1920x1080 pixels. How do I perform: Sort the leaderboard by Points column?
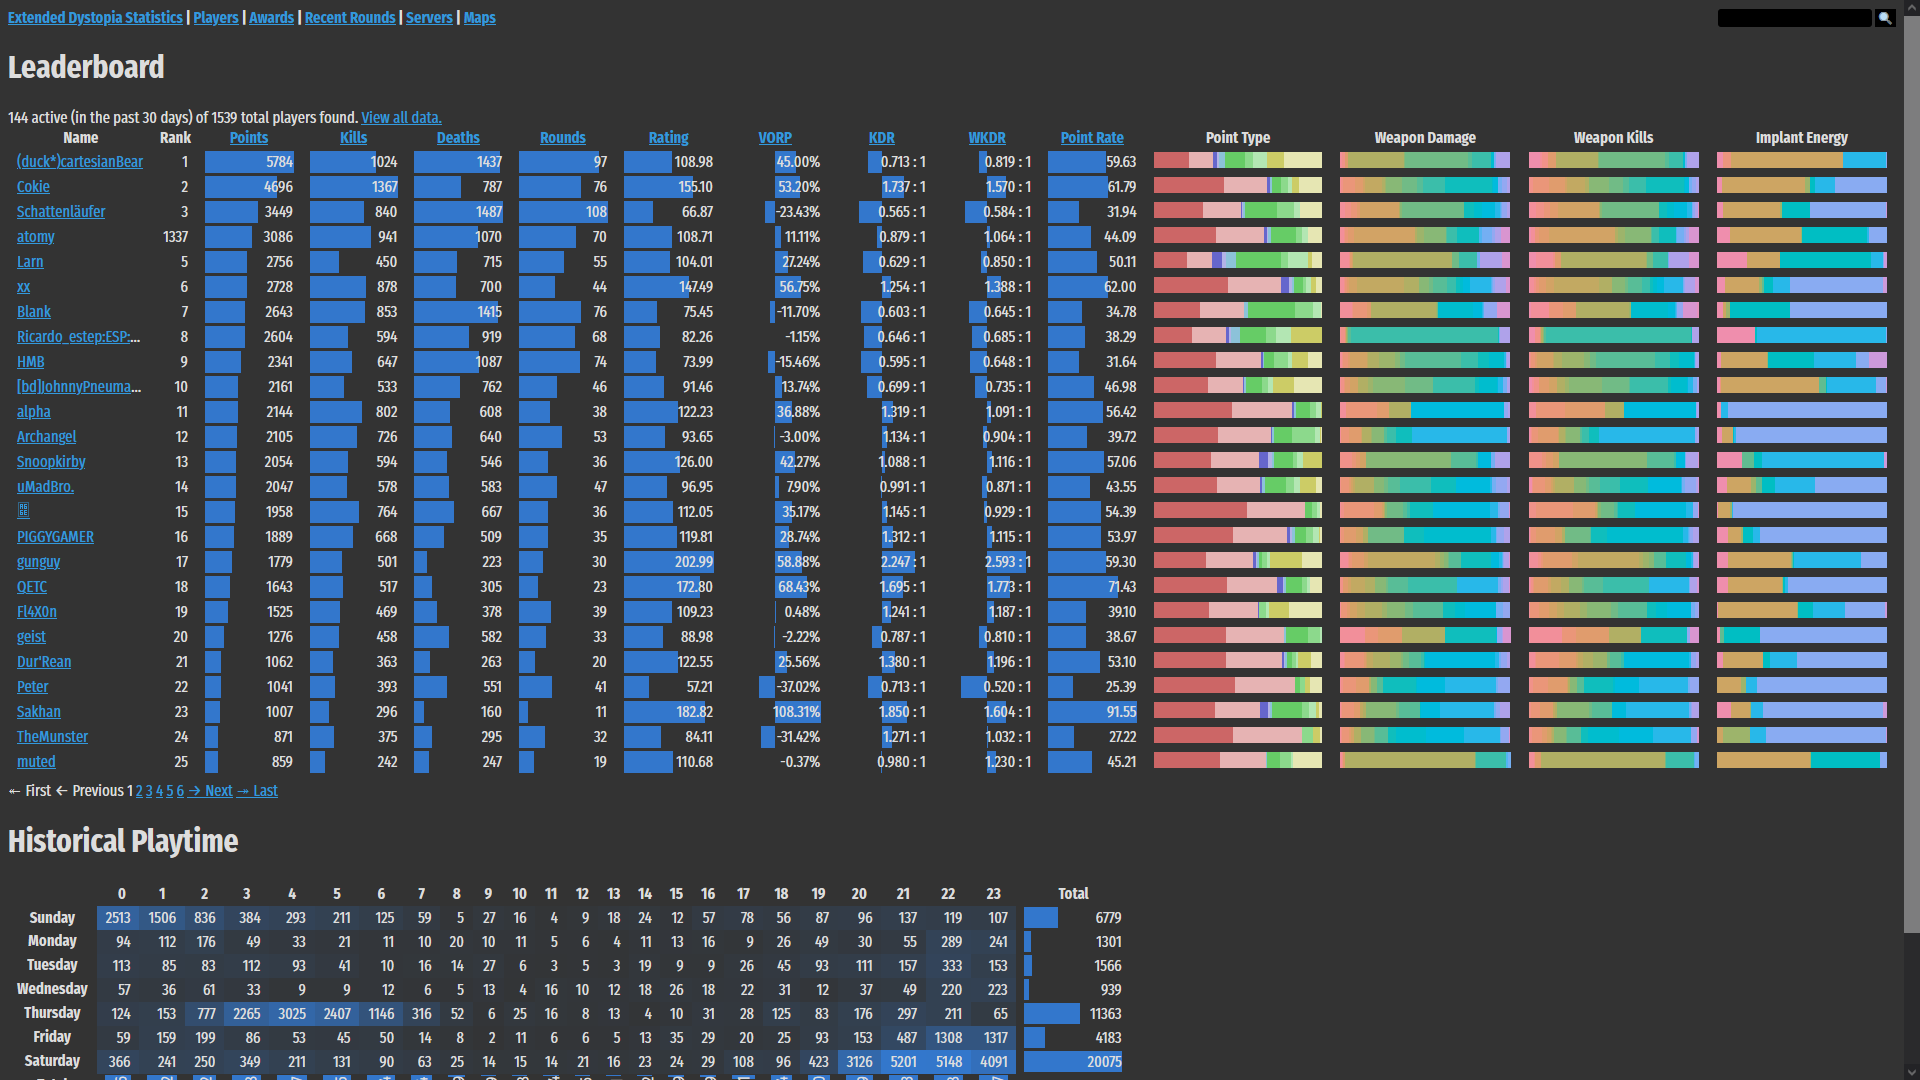249,138
